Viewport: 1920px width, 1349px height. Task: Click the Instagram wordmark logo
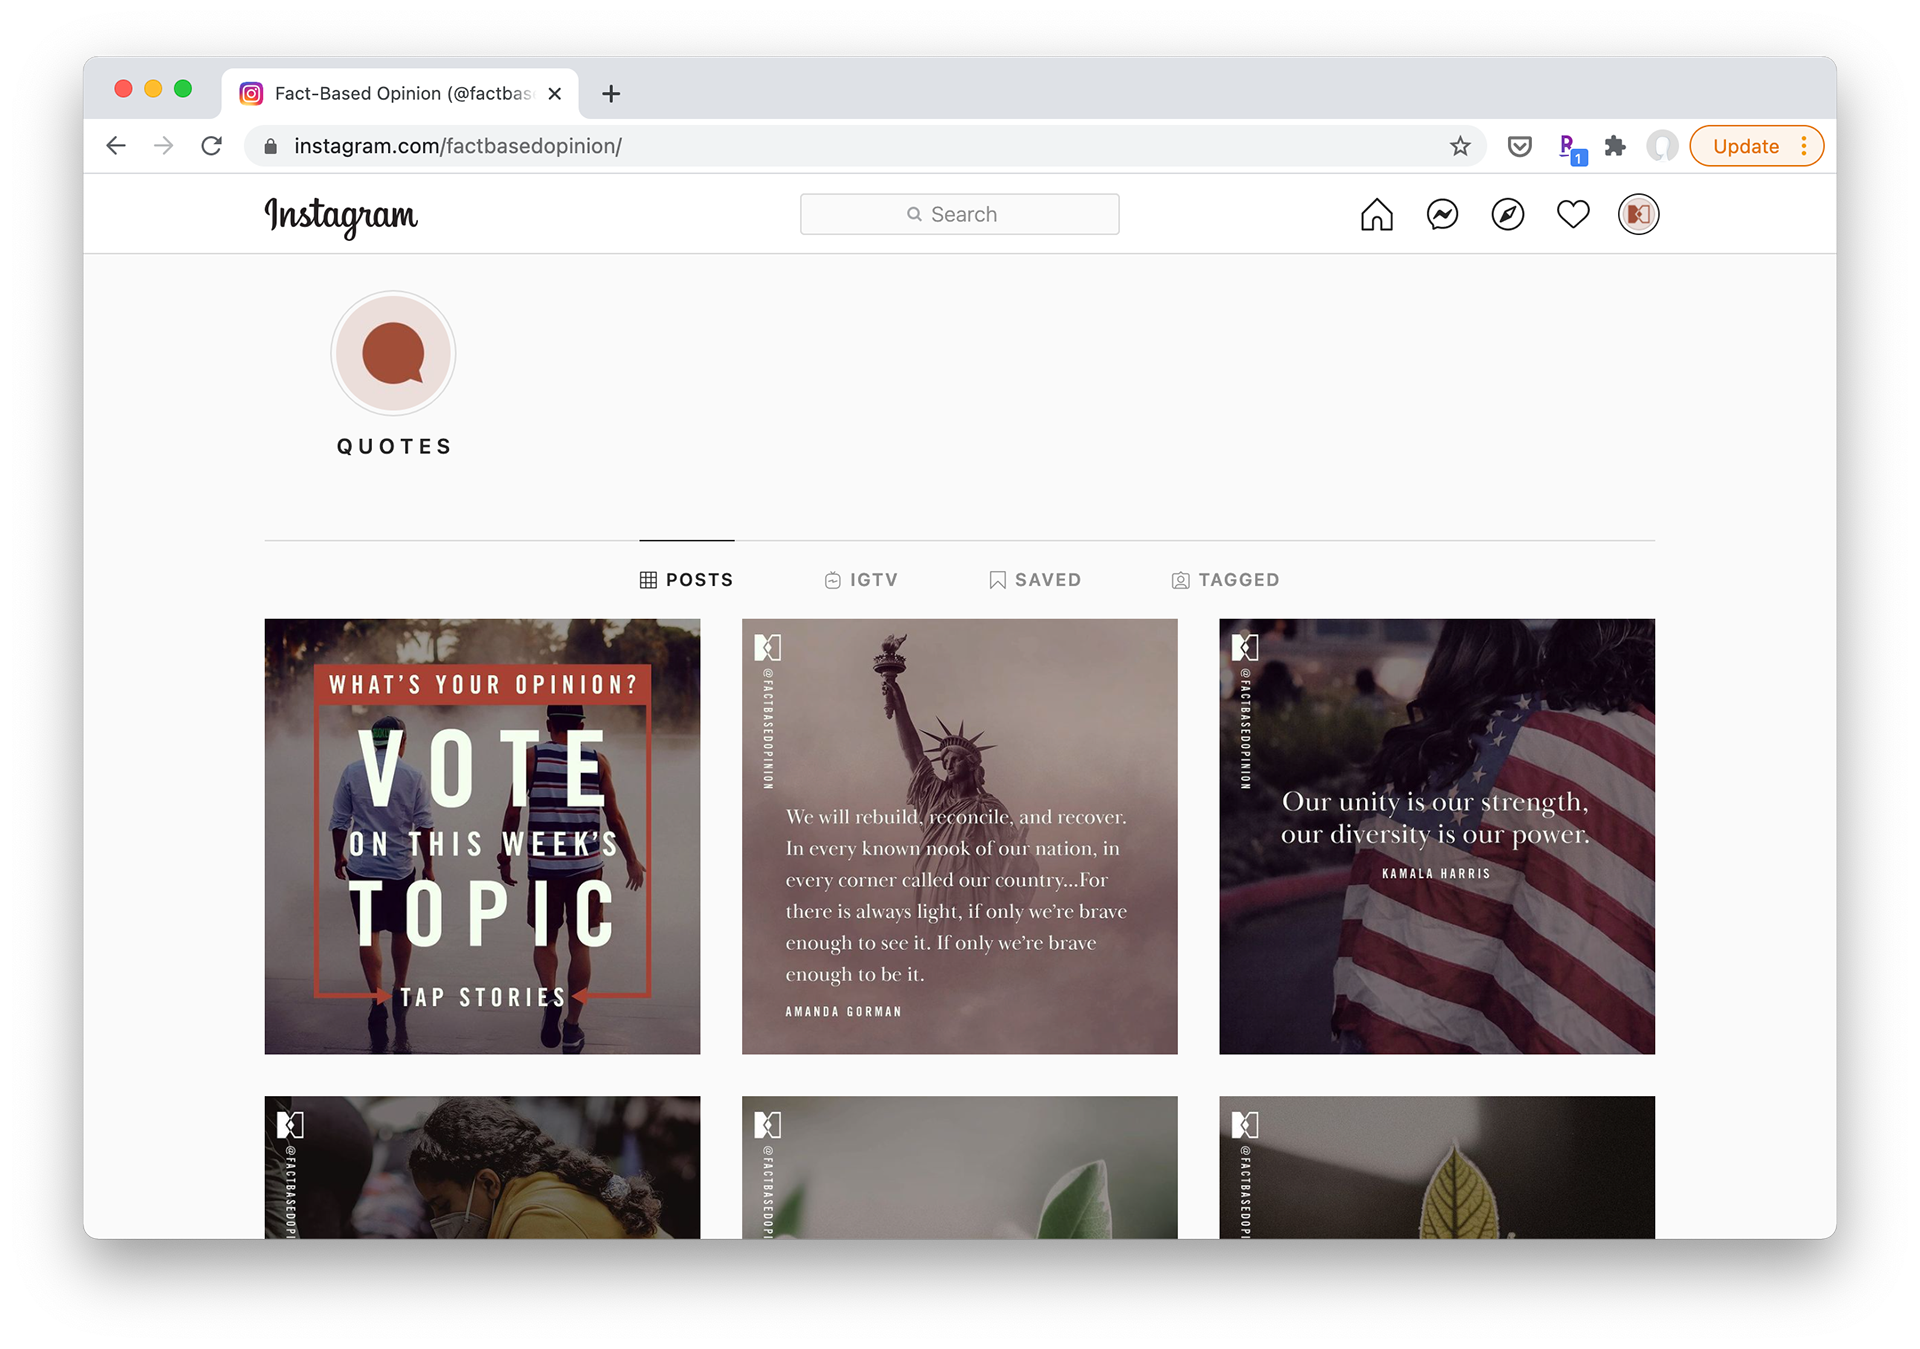(341, 216)
